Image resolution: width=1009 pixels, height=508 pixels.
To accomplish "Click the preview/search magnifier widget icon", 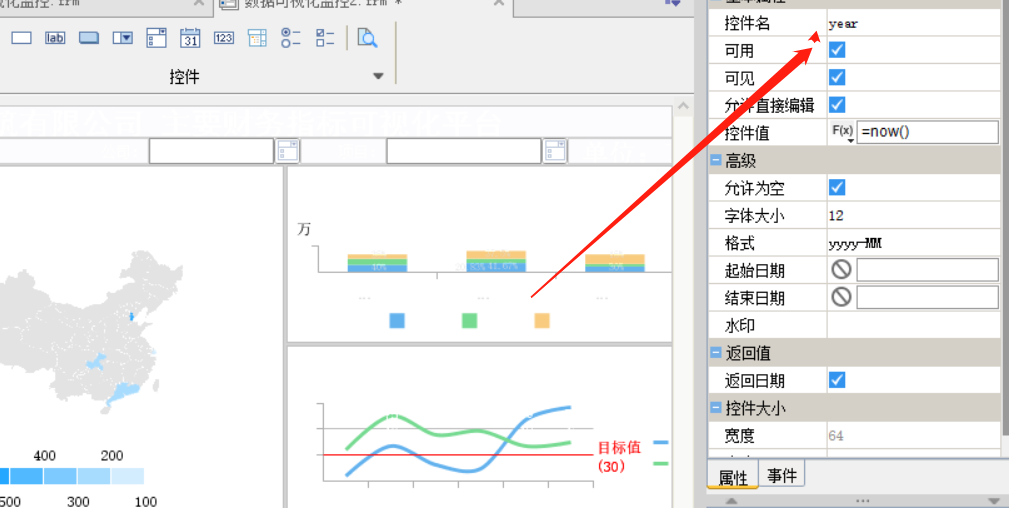I will [x=367, y=38].
